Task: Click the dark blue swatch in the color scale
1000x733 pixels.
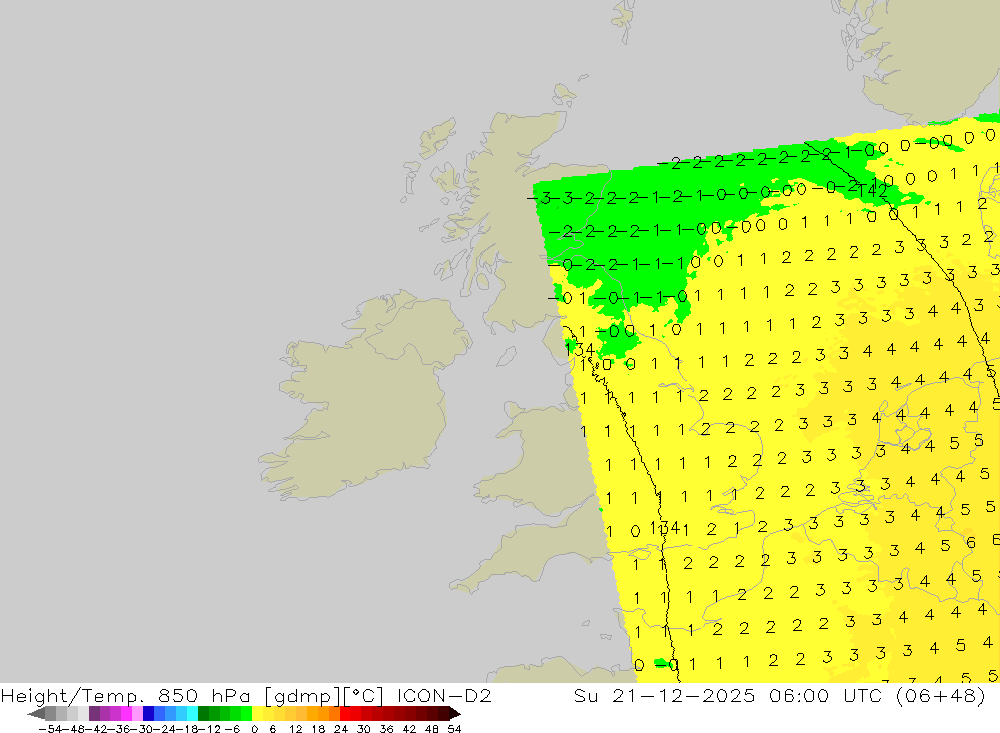Action: 149,714
